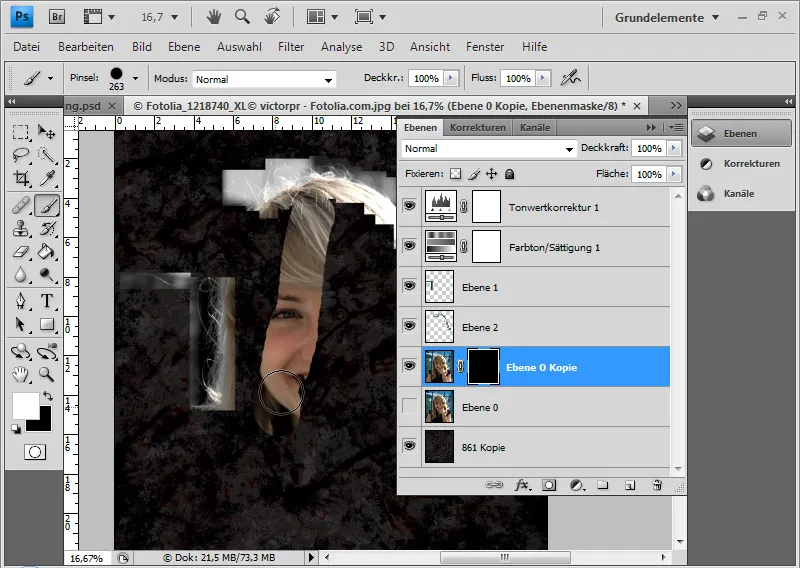Click Korrekturen button in right dock
800x568 pixels.
pyautogui.click(x=741, y=164)
